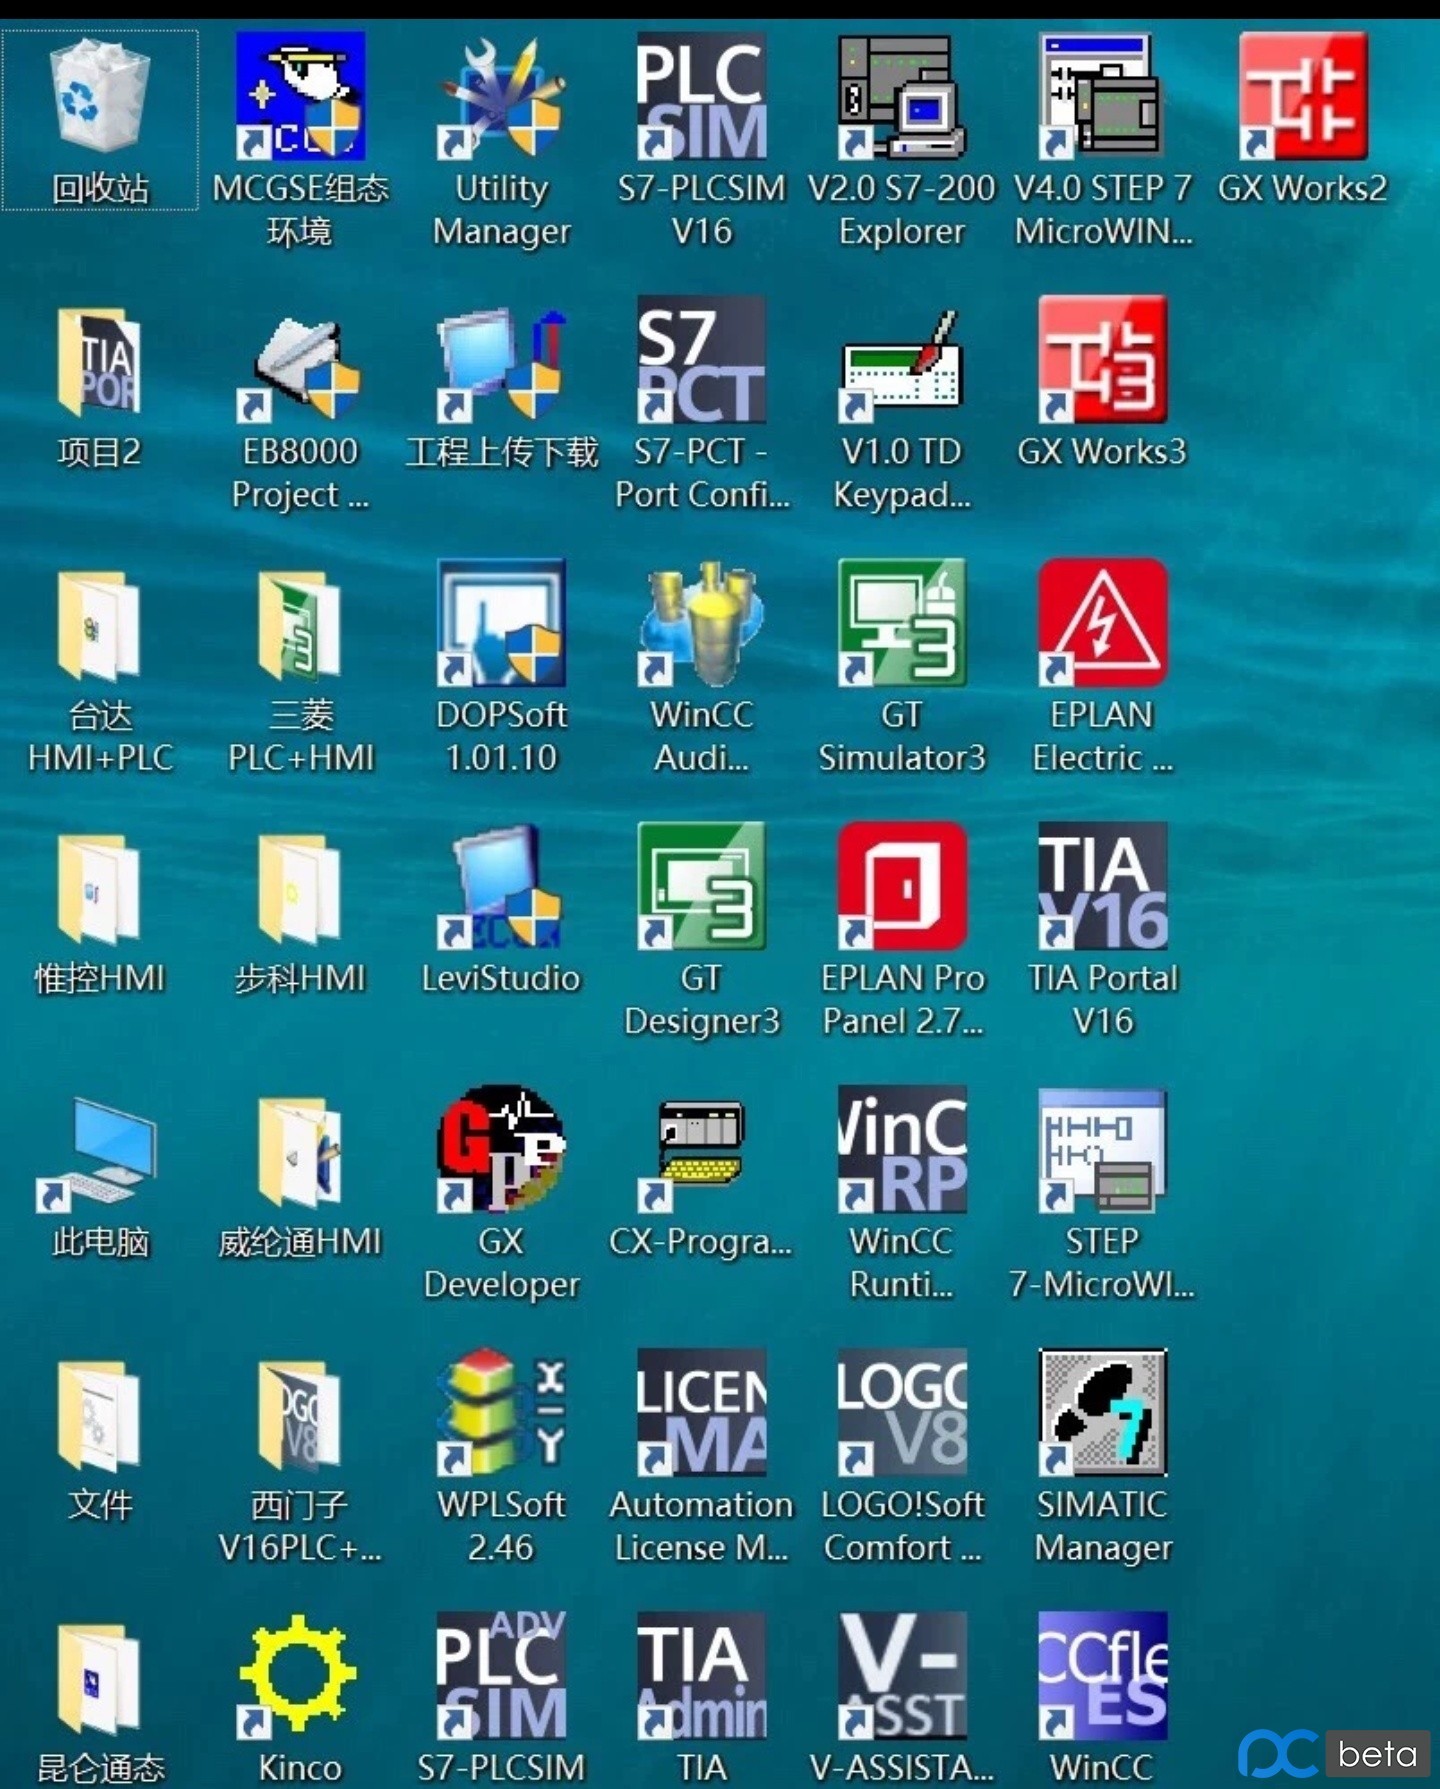1440x1789 pixels.
Task: Launch LeviStudio shortcut
Action: click(501, 887)
